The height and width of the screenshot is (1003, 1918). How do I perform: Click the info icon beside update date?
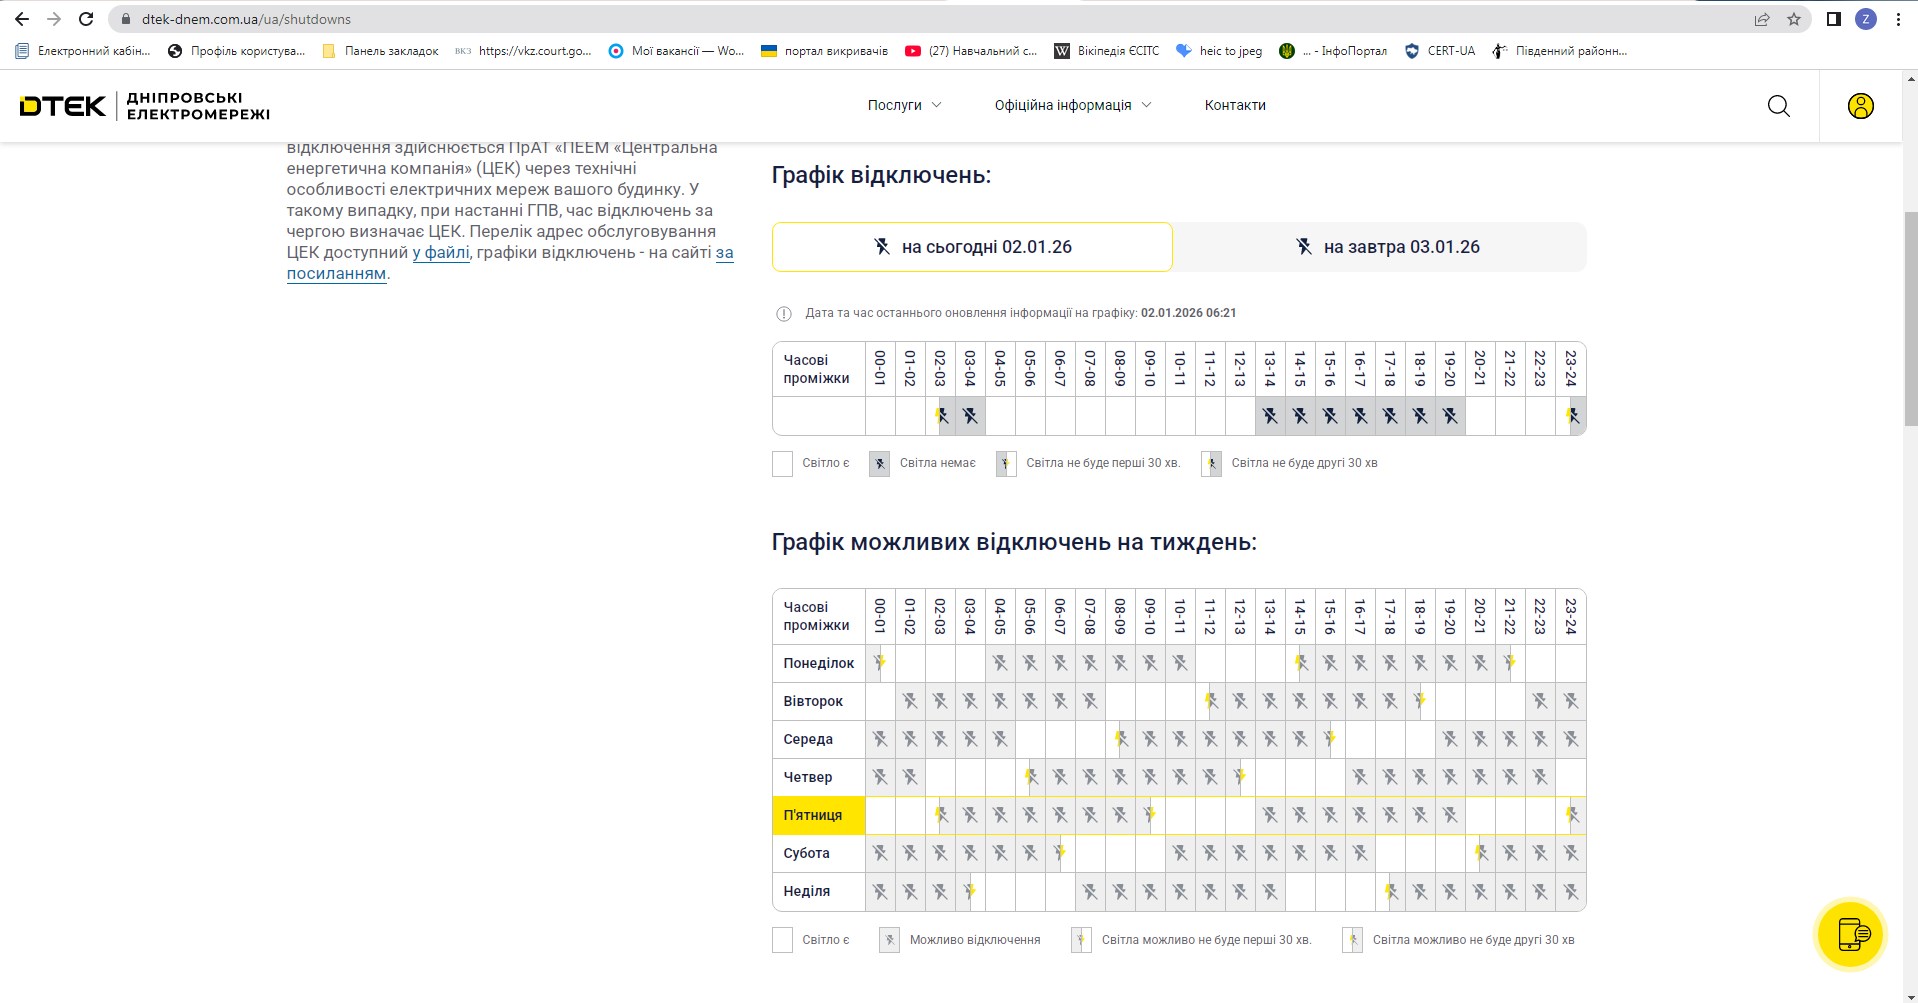click(x=784, y=314)
